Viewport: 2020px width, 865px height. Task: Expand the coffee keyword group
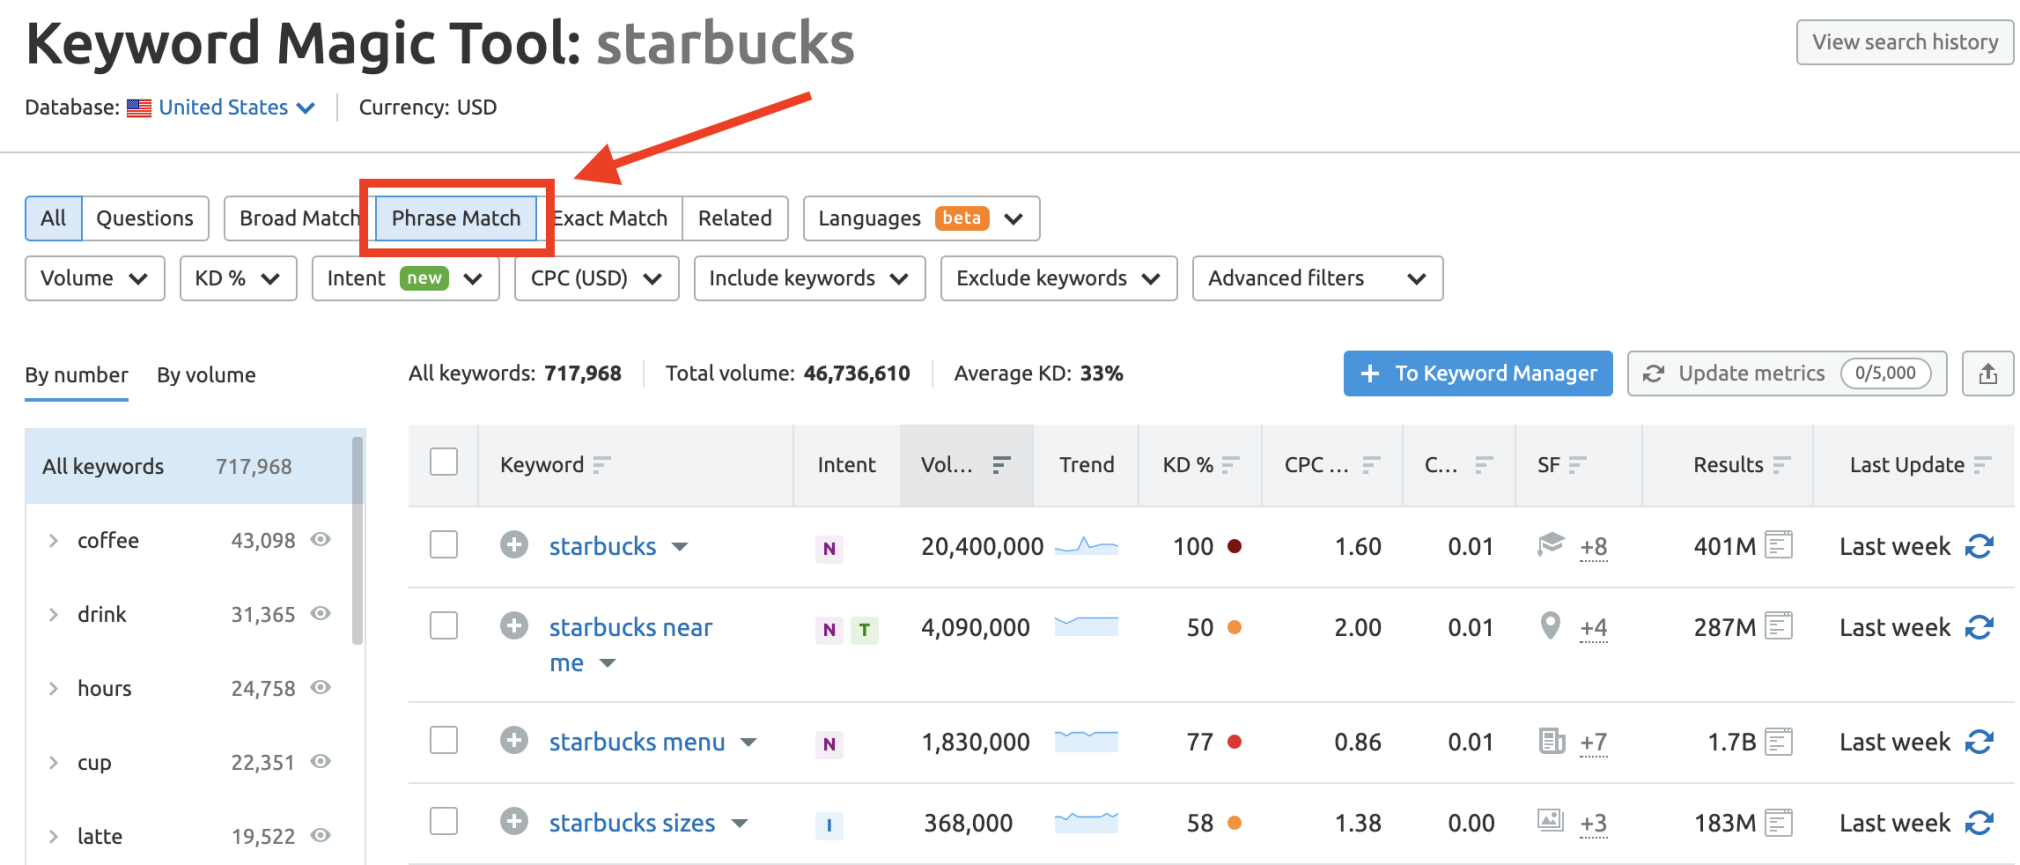tap(53, 540)
